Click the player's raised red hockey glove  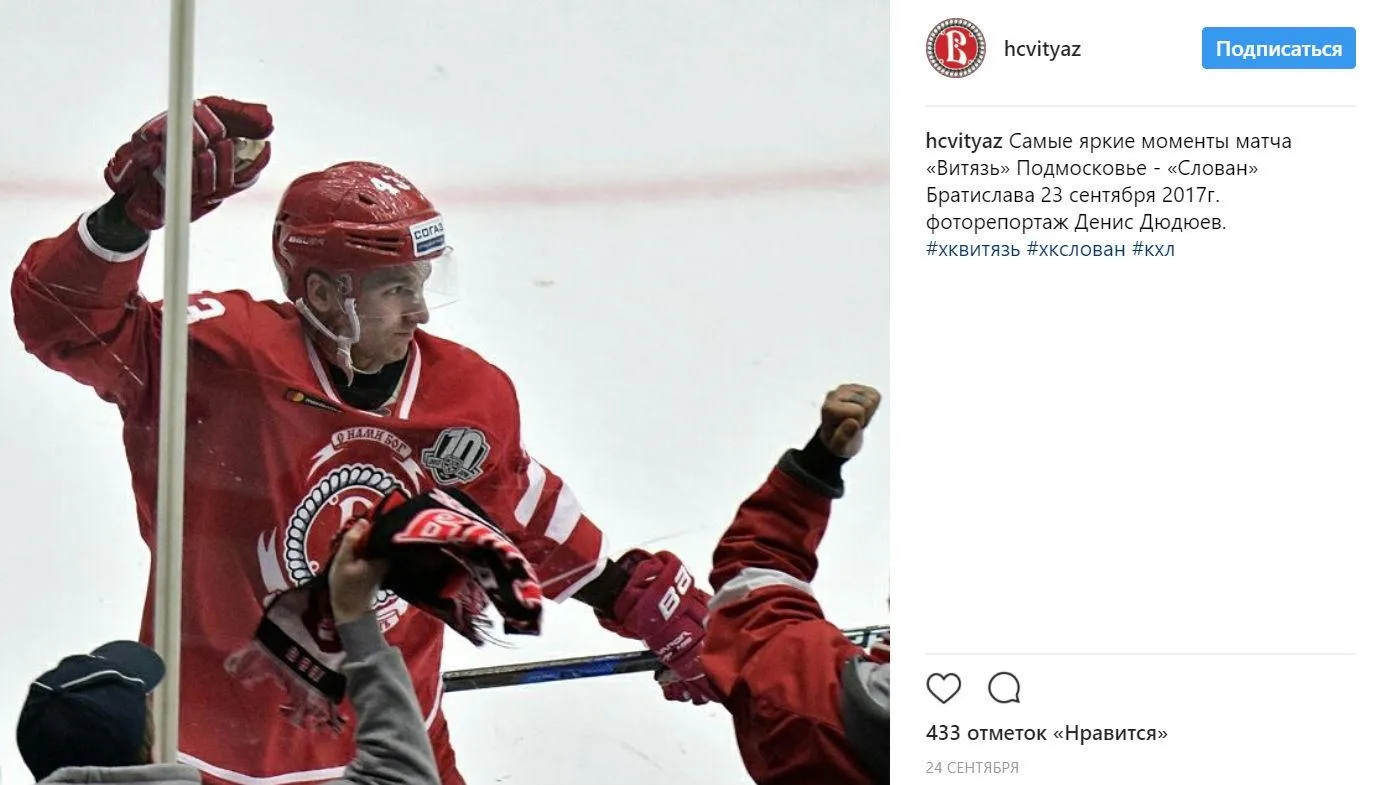[x=190, y=160]
